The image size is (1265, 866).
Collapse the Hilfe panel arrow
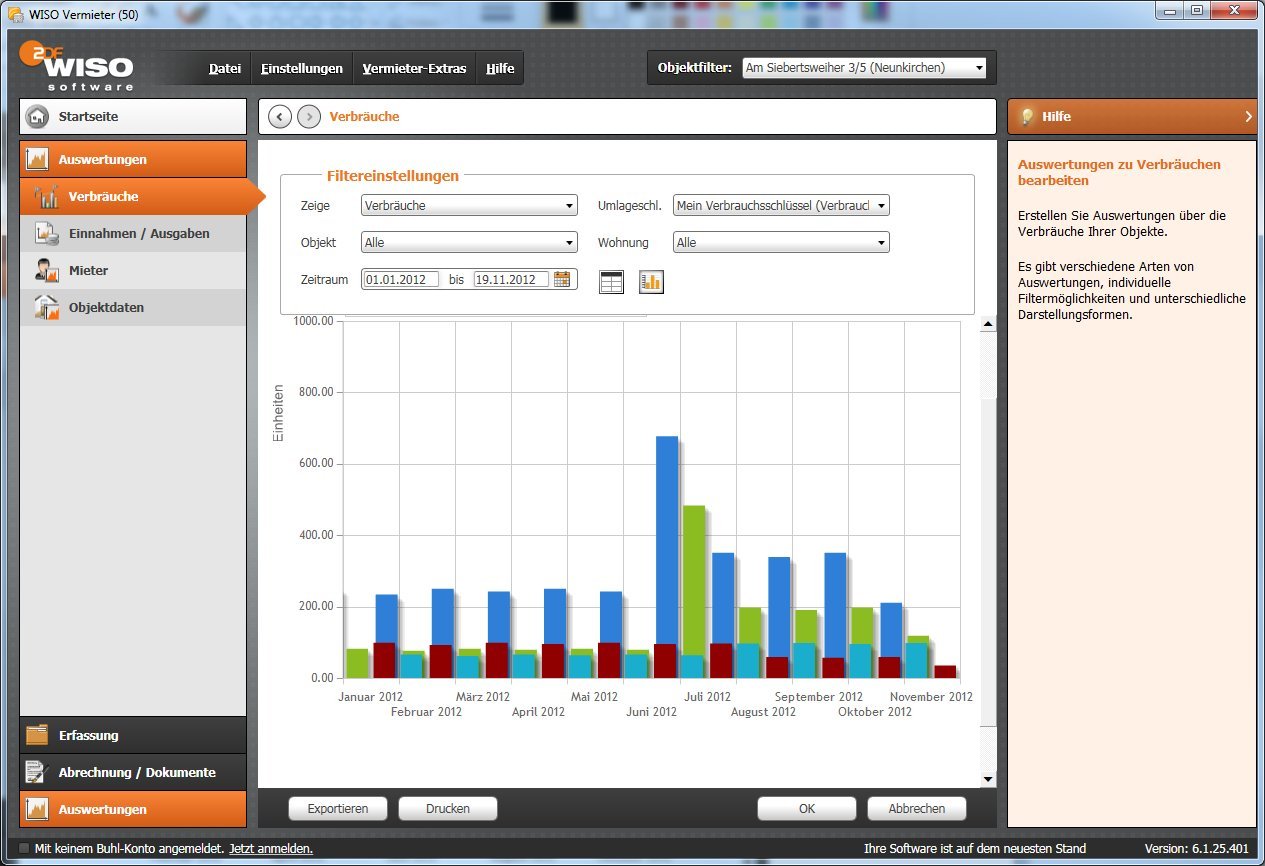1248,117
